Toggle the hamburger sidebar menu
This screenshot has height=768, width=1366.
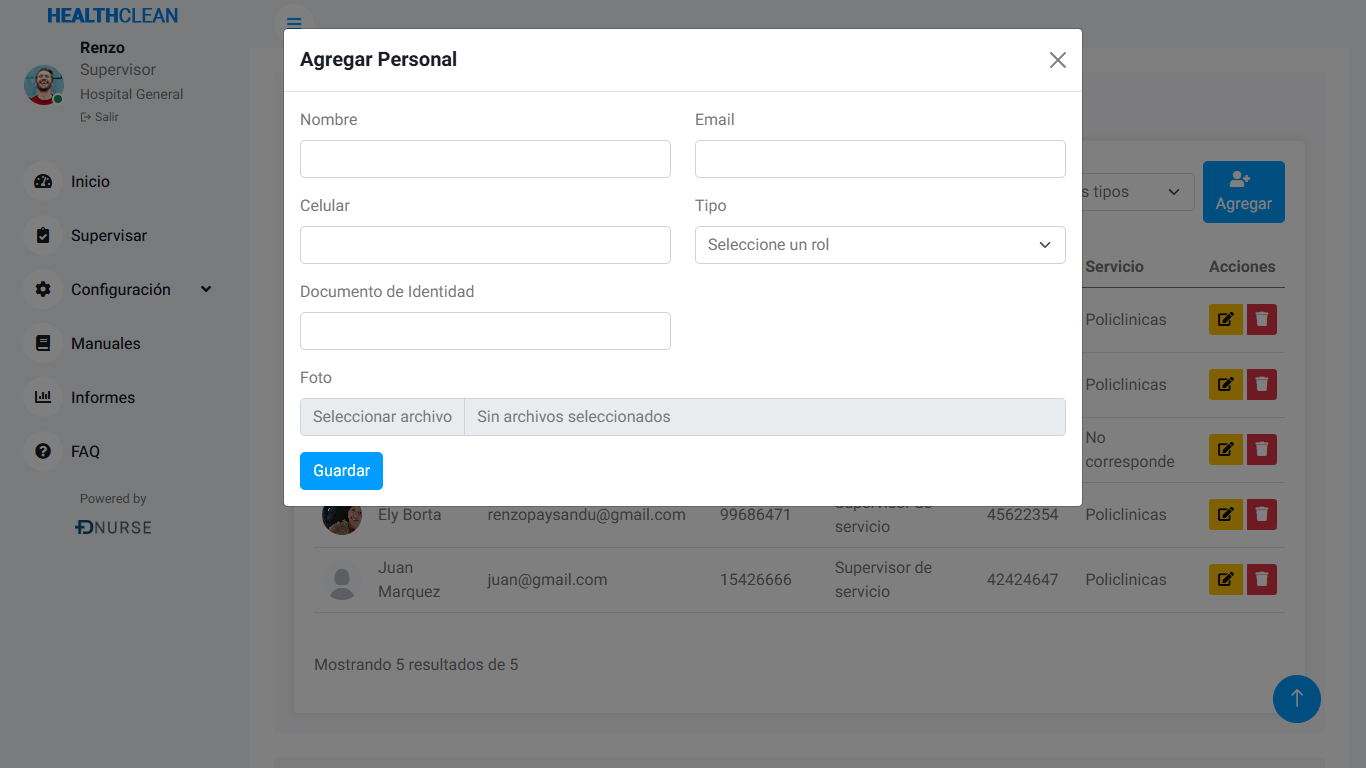pyautogui.click(x=294, y=24)
